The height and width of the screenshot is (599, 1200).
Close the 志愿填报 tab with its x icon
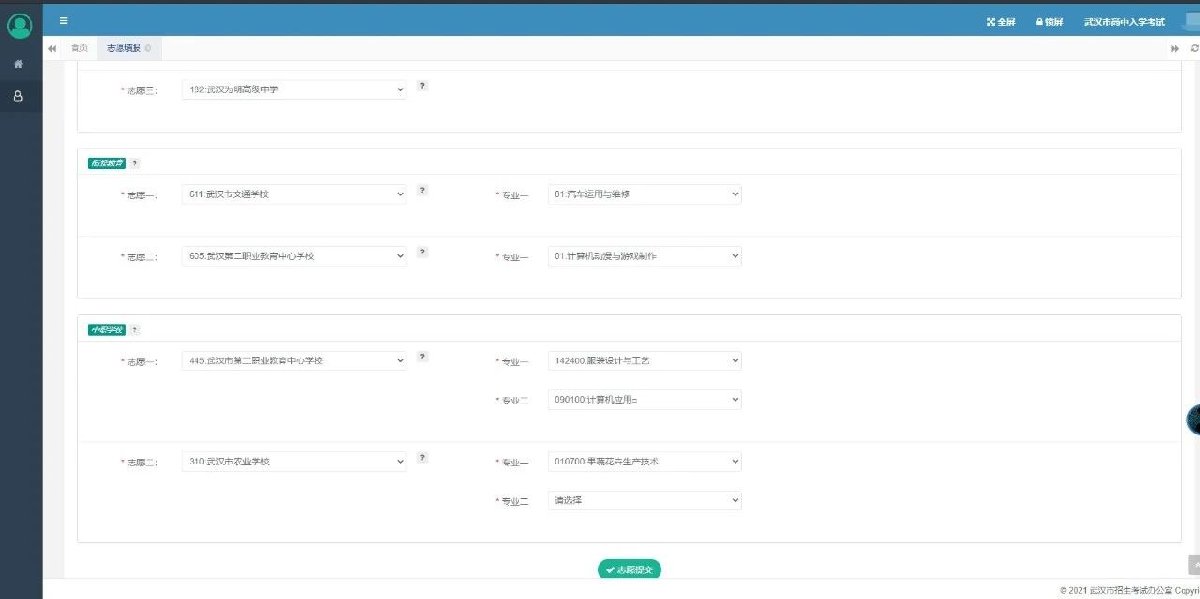148,48
